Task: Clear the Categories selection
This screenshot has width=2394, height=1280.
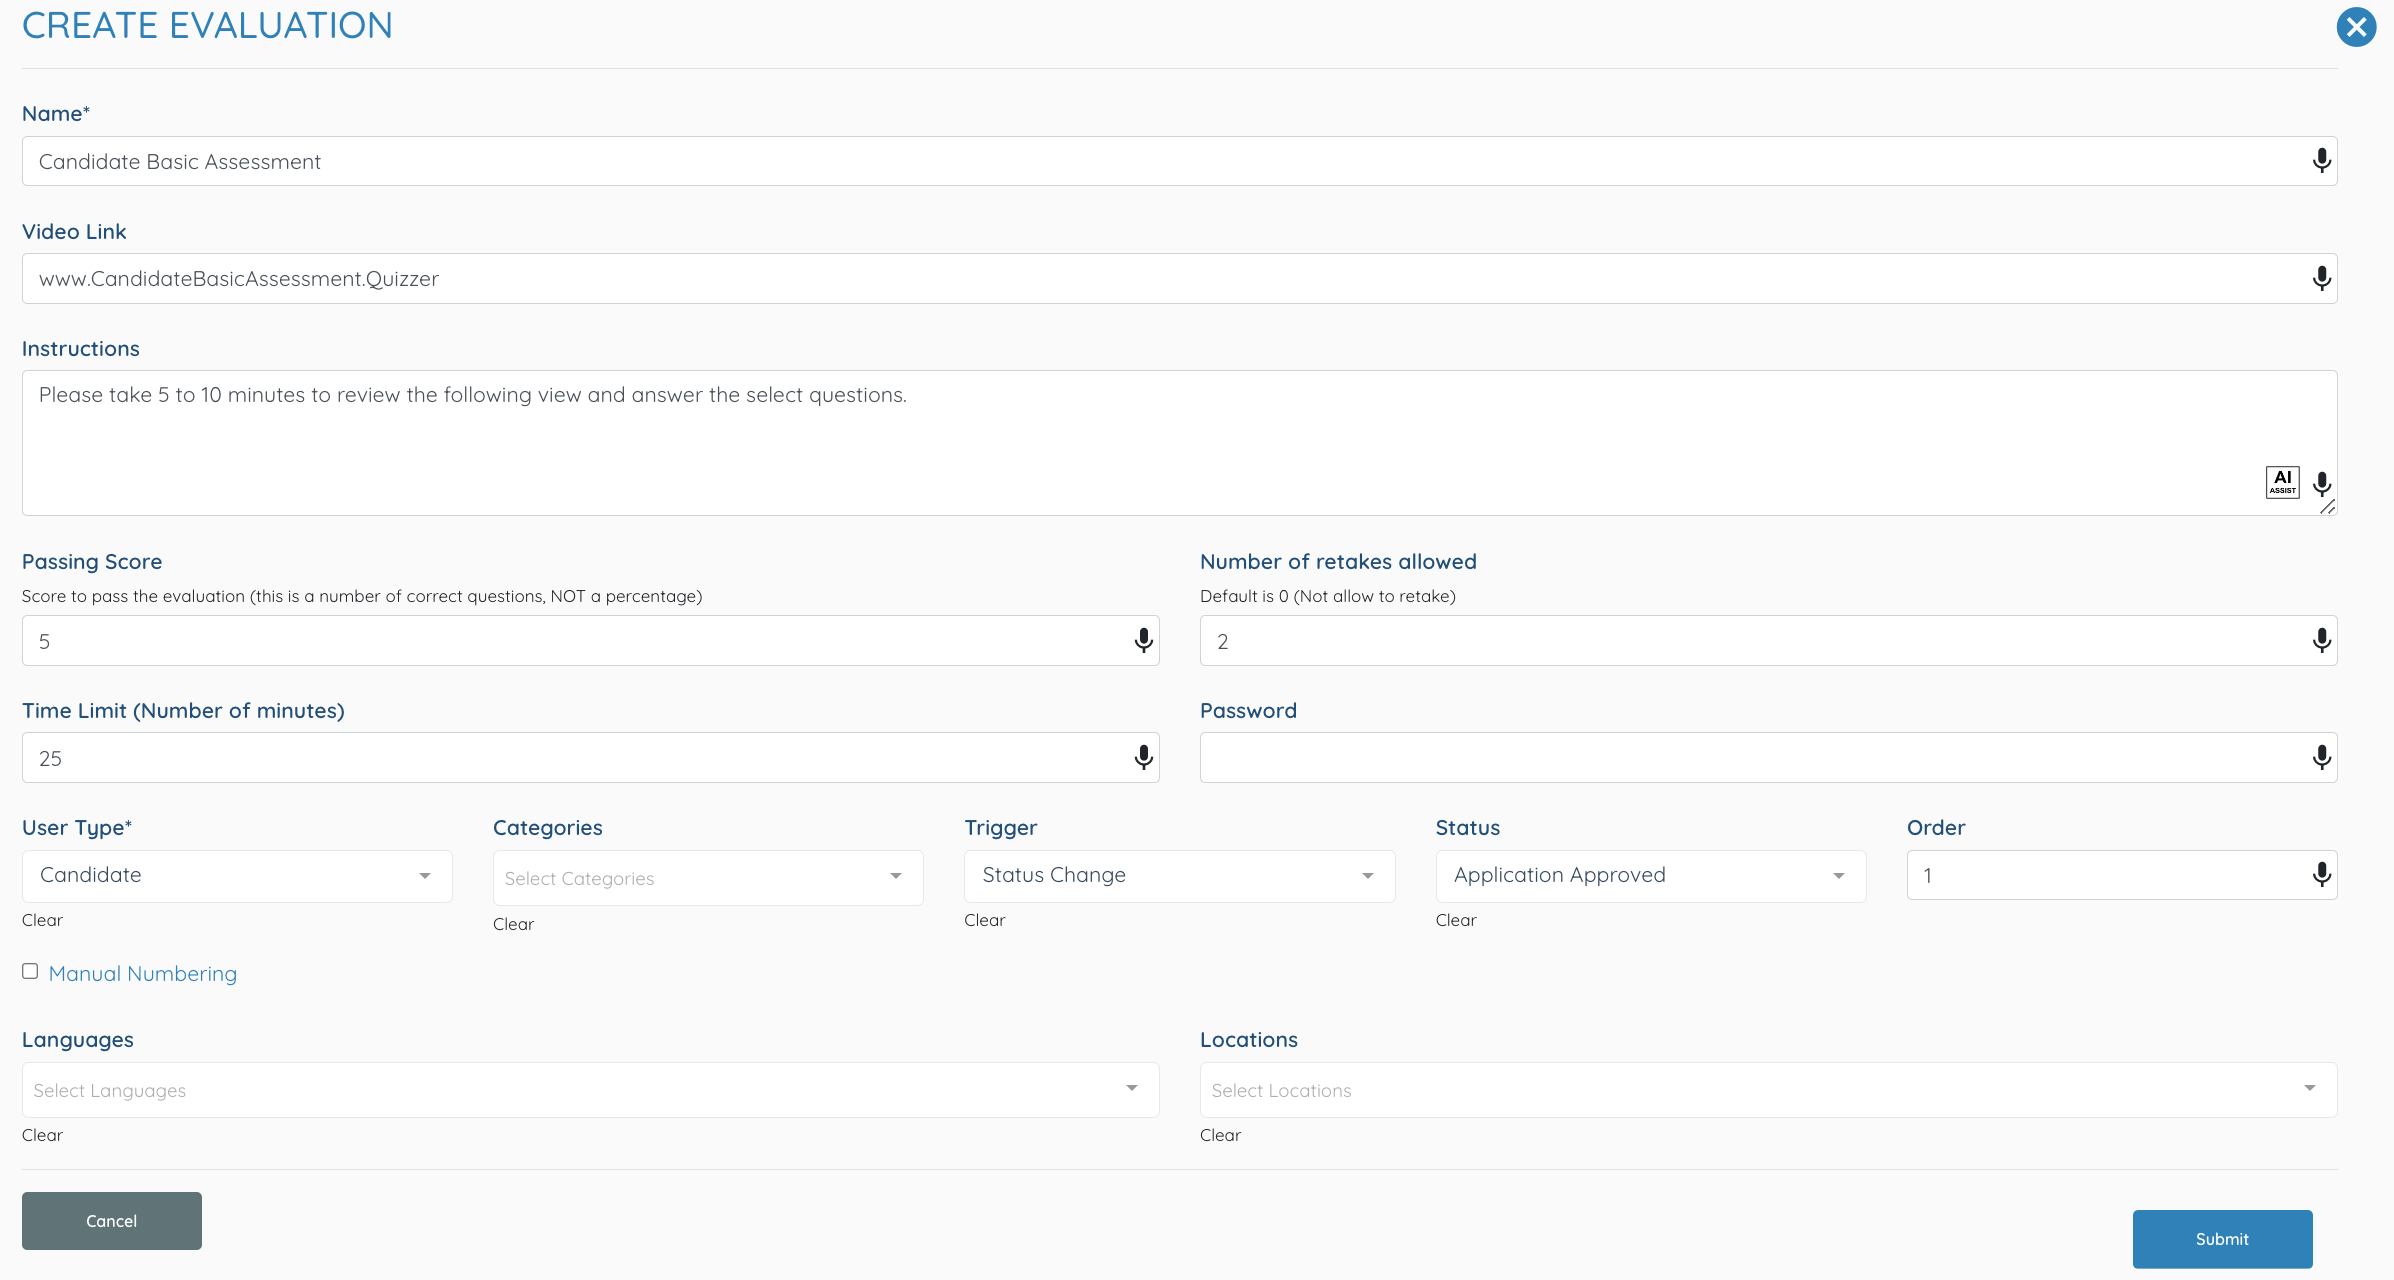Action: pos(513,924)
